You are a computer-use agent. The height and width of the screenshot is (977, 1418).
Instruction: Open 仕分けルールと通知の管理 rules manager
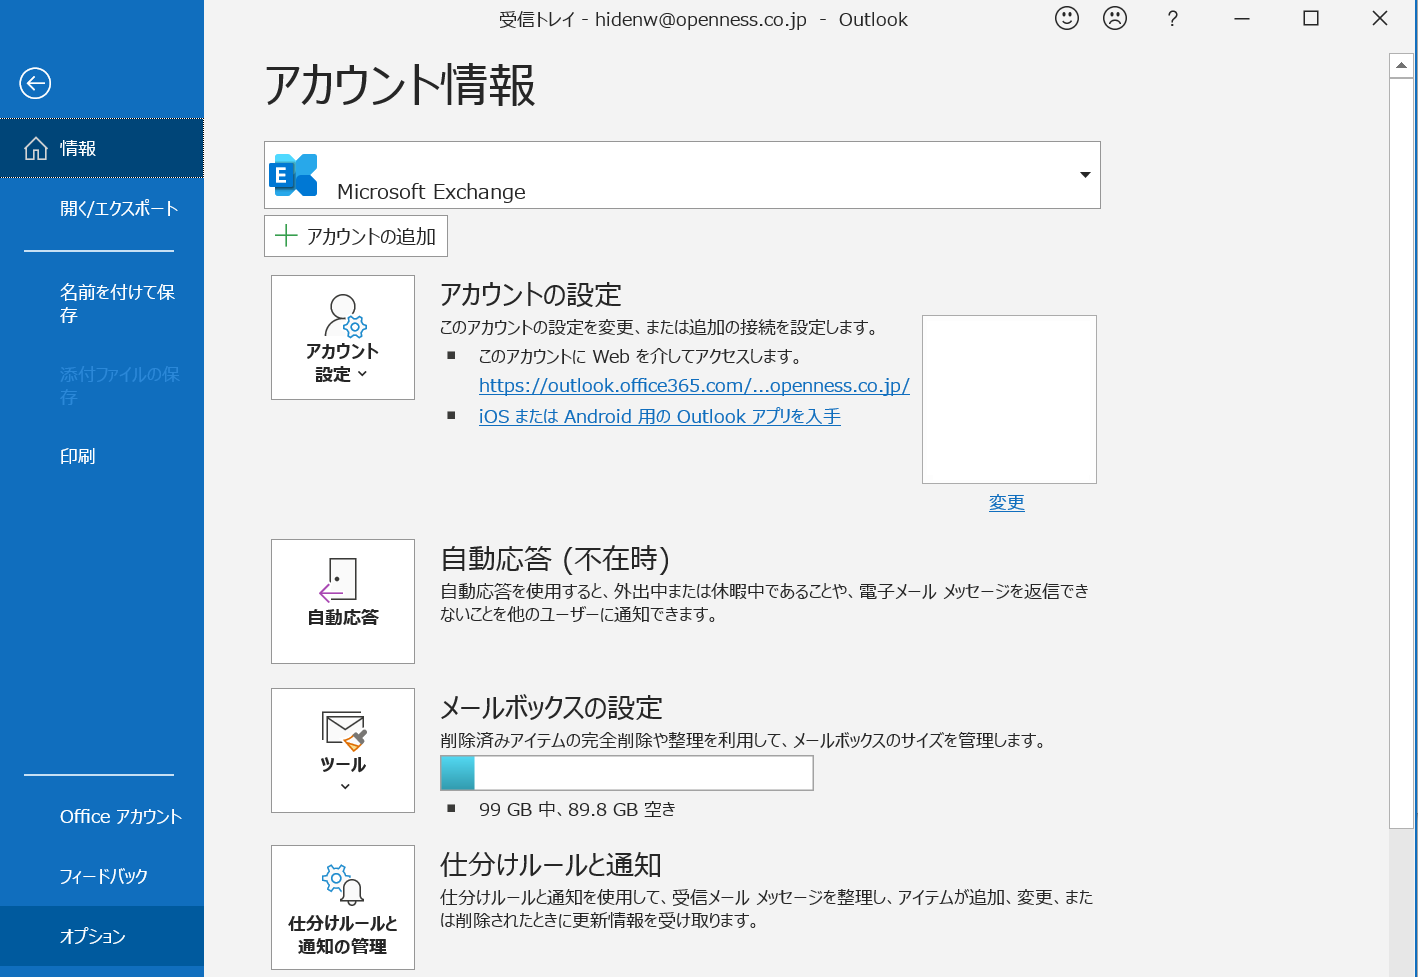tap(343, 907)
